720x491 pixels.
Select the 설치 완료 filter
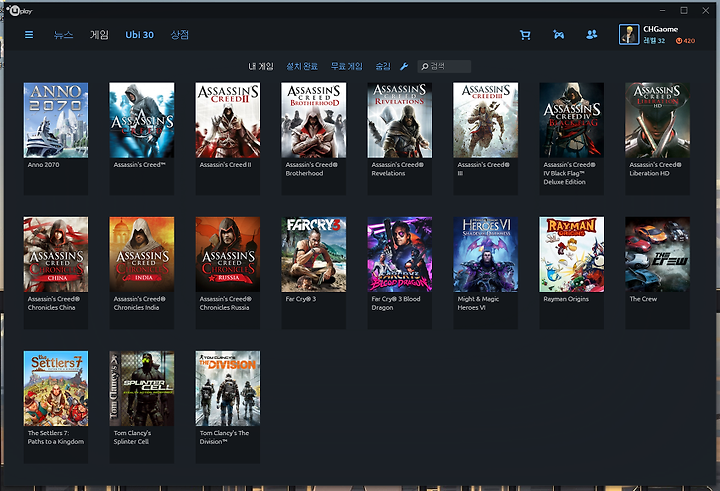pyautogui.click(x=302, y=67)
